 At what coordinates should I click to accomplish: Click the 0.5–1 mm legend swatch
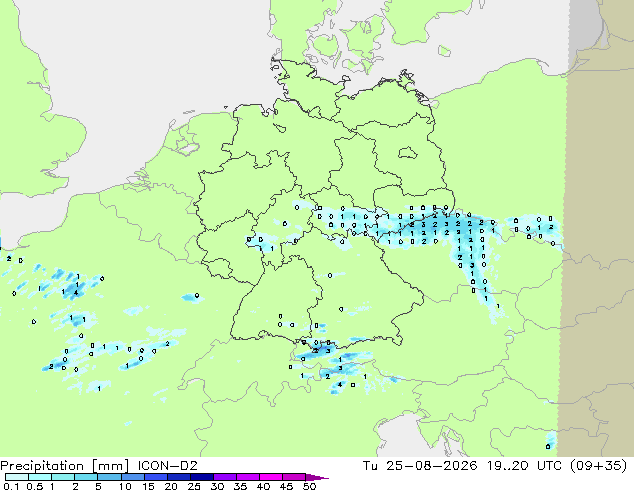pyautogui.click(x=40, y=477)
